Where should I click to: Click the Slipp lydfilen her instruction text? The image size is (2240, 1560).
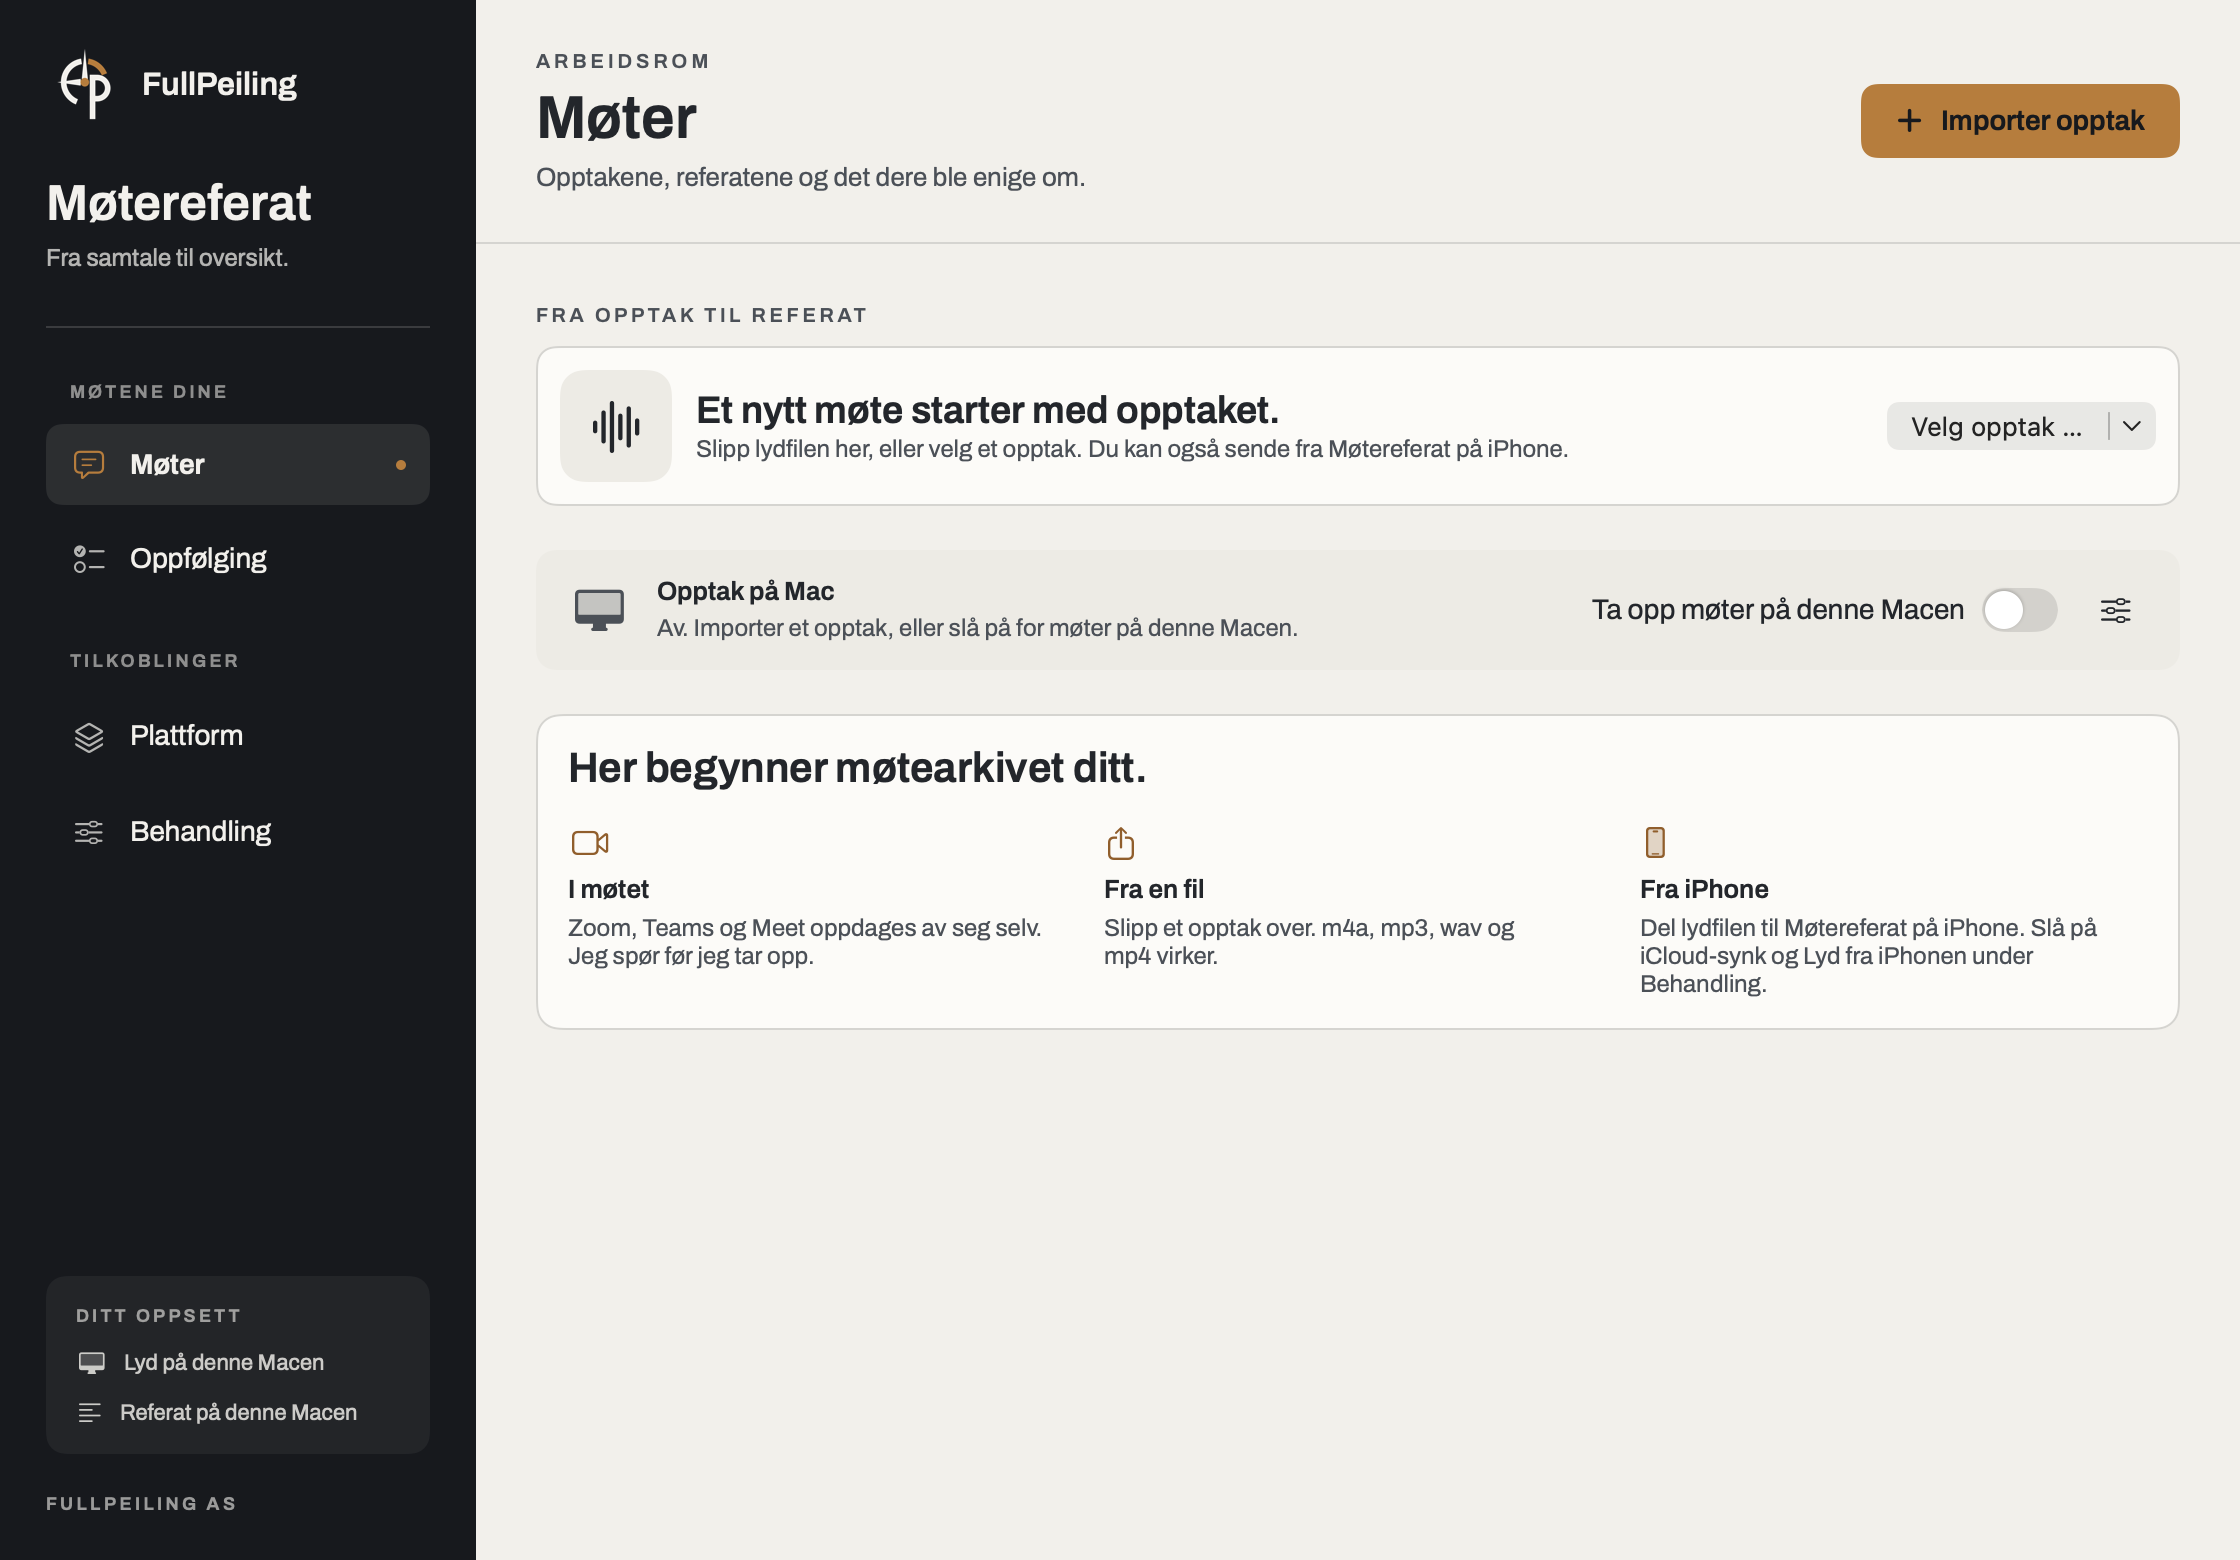pos(1132,449)
